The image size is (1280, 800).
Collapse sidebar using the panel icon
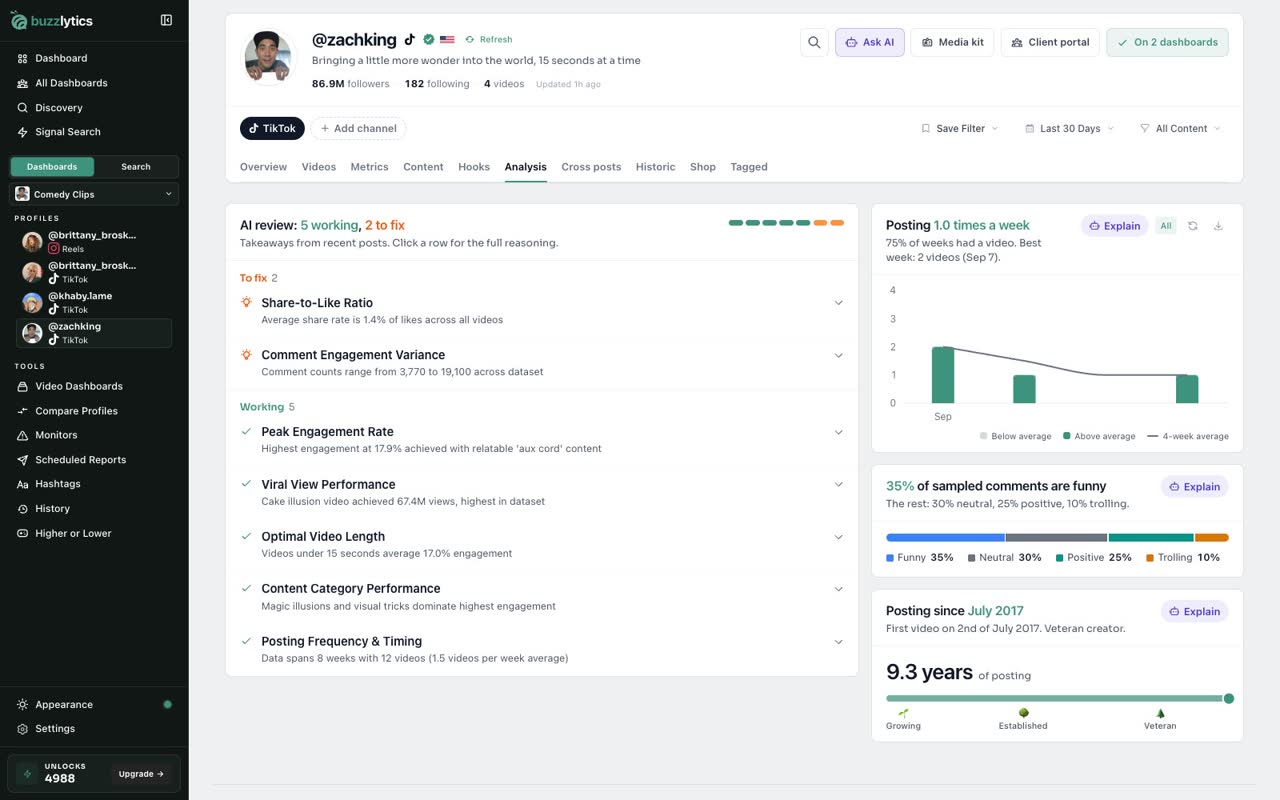[166, 20]
